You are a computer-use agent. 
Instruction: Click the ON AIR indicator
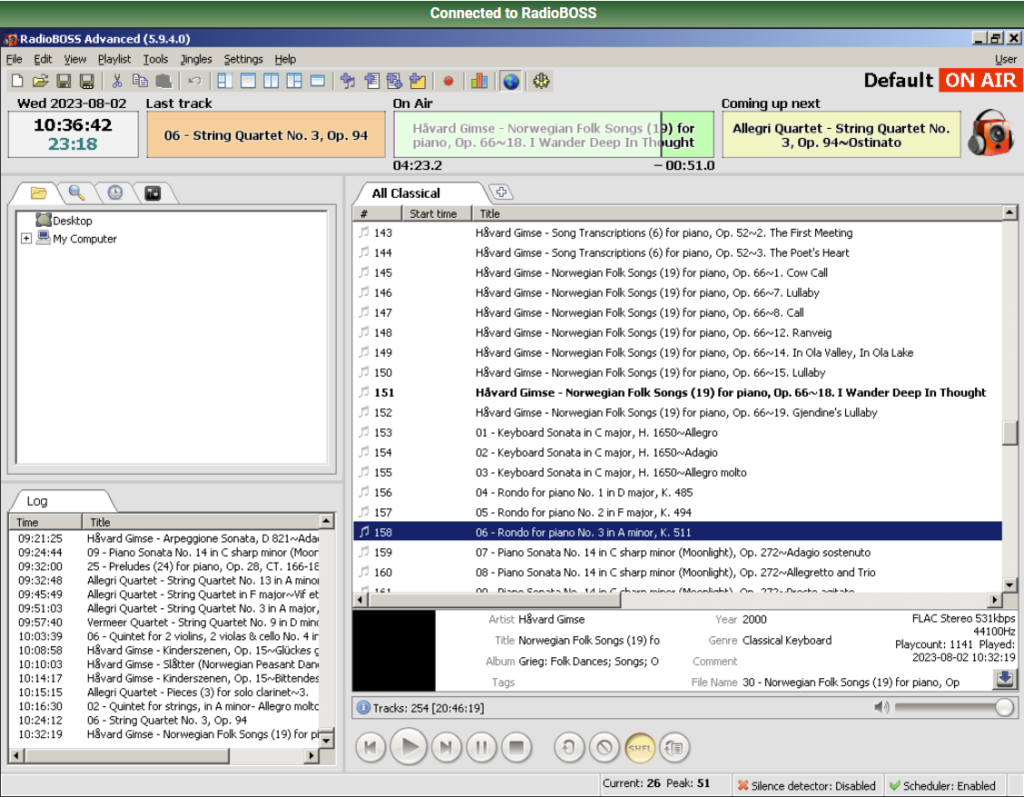coord(980,80)
